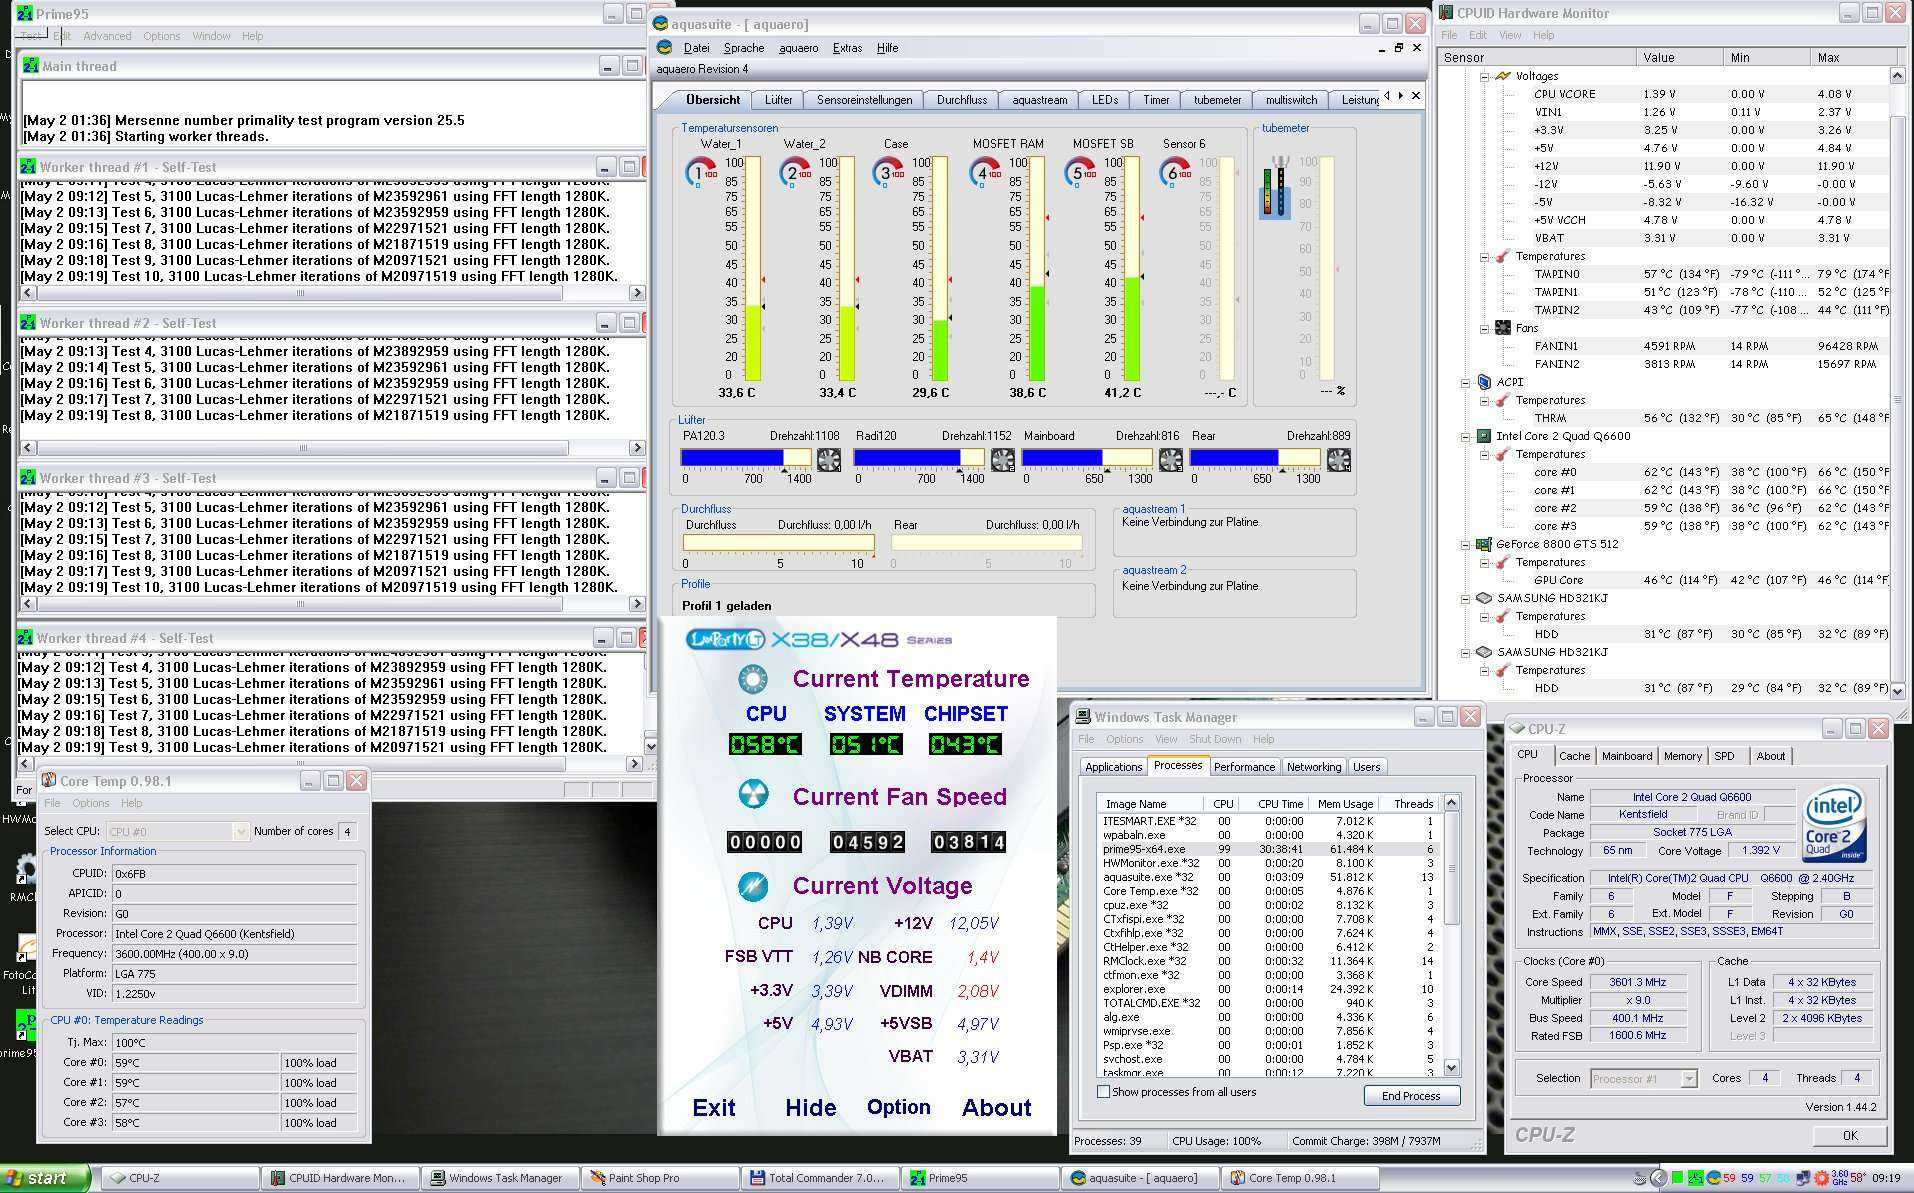Click the PA120.3 fan icon
This screenshot has height=1193, width=1914.
click(x=829, y=459)
